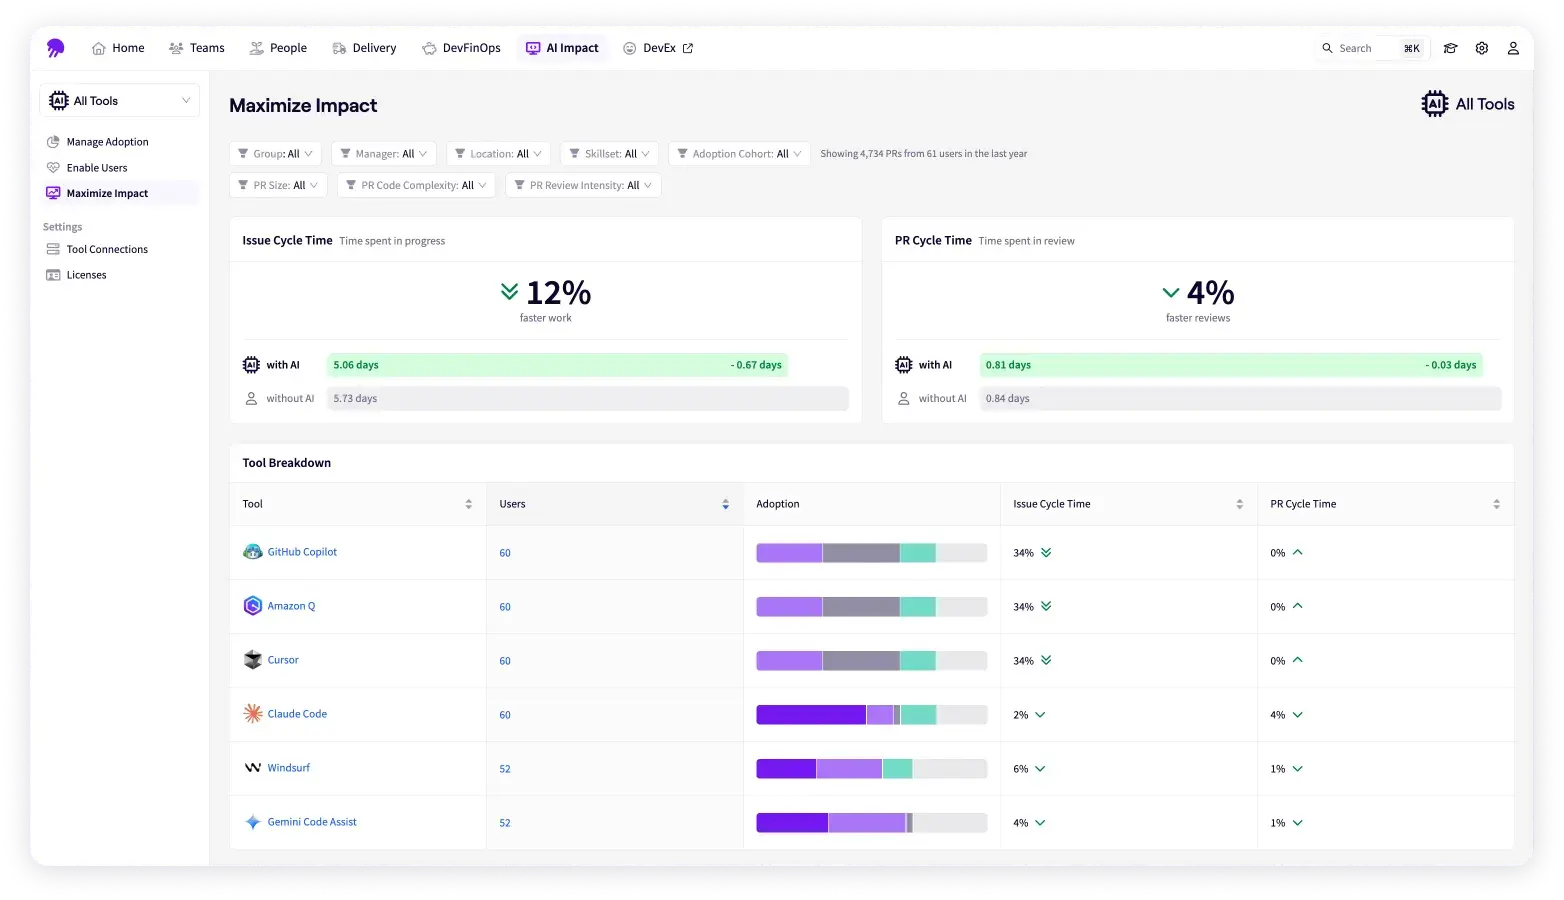Image resolution: width=1564 pixels, height=900 pixels.
Task: Open the PR Code Complexity filter
Action: [416, 185]
